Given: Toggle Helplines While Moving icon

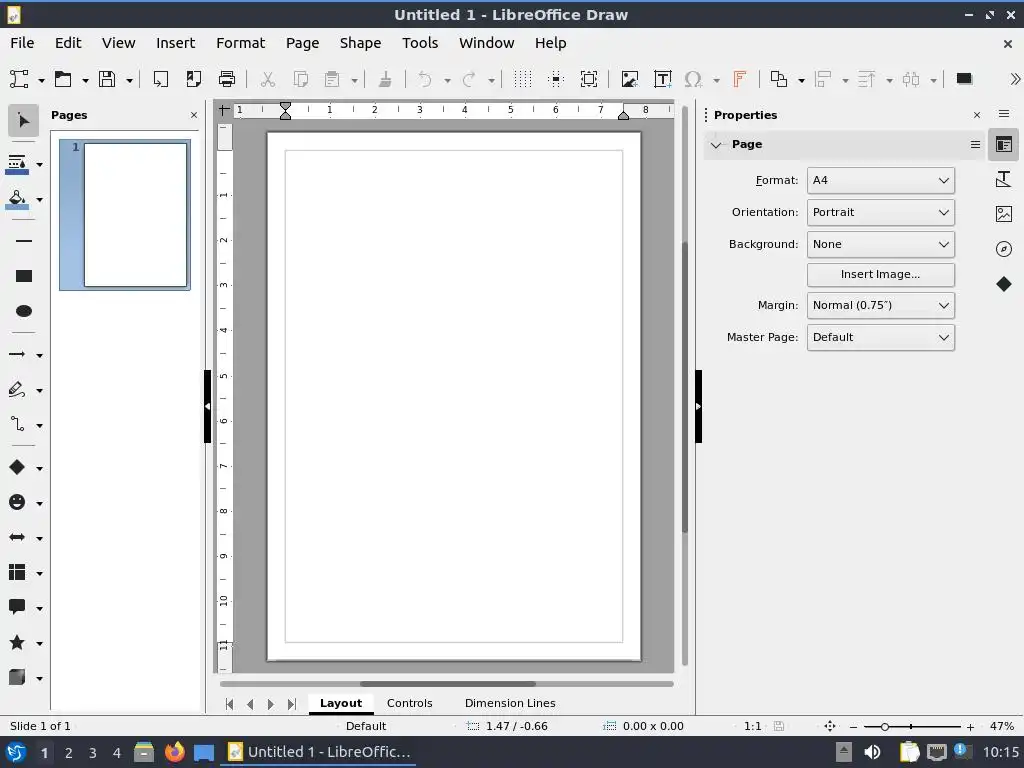Looking at the screenshot, I should point(556,79).
